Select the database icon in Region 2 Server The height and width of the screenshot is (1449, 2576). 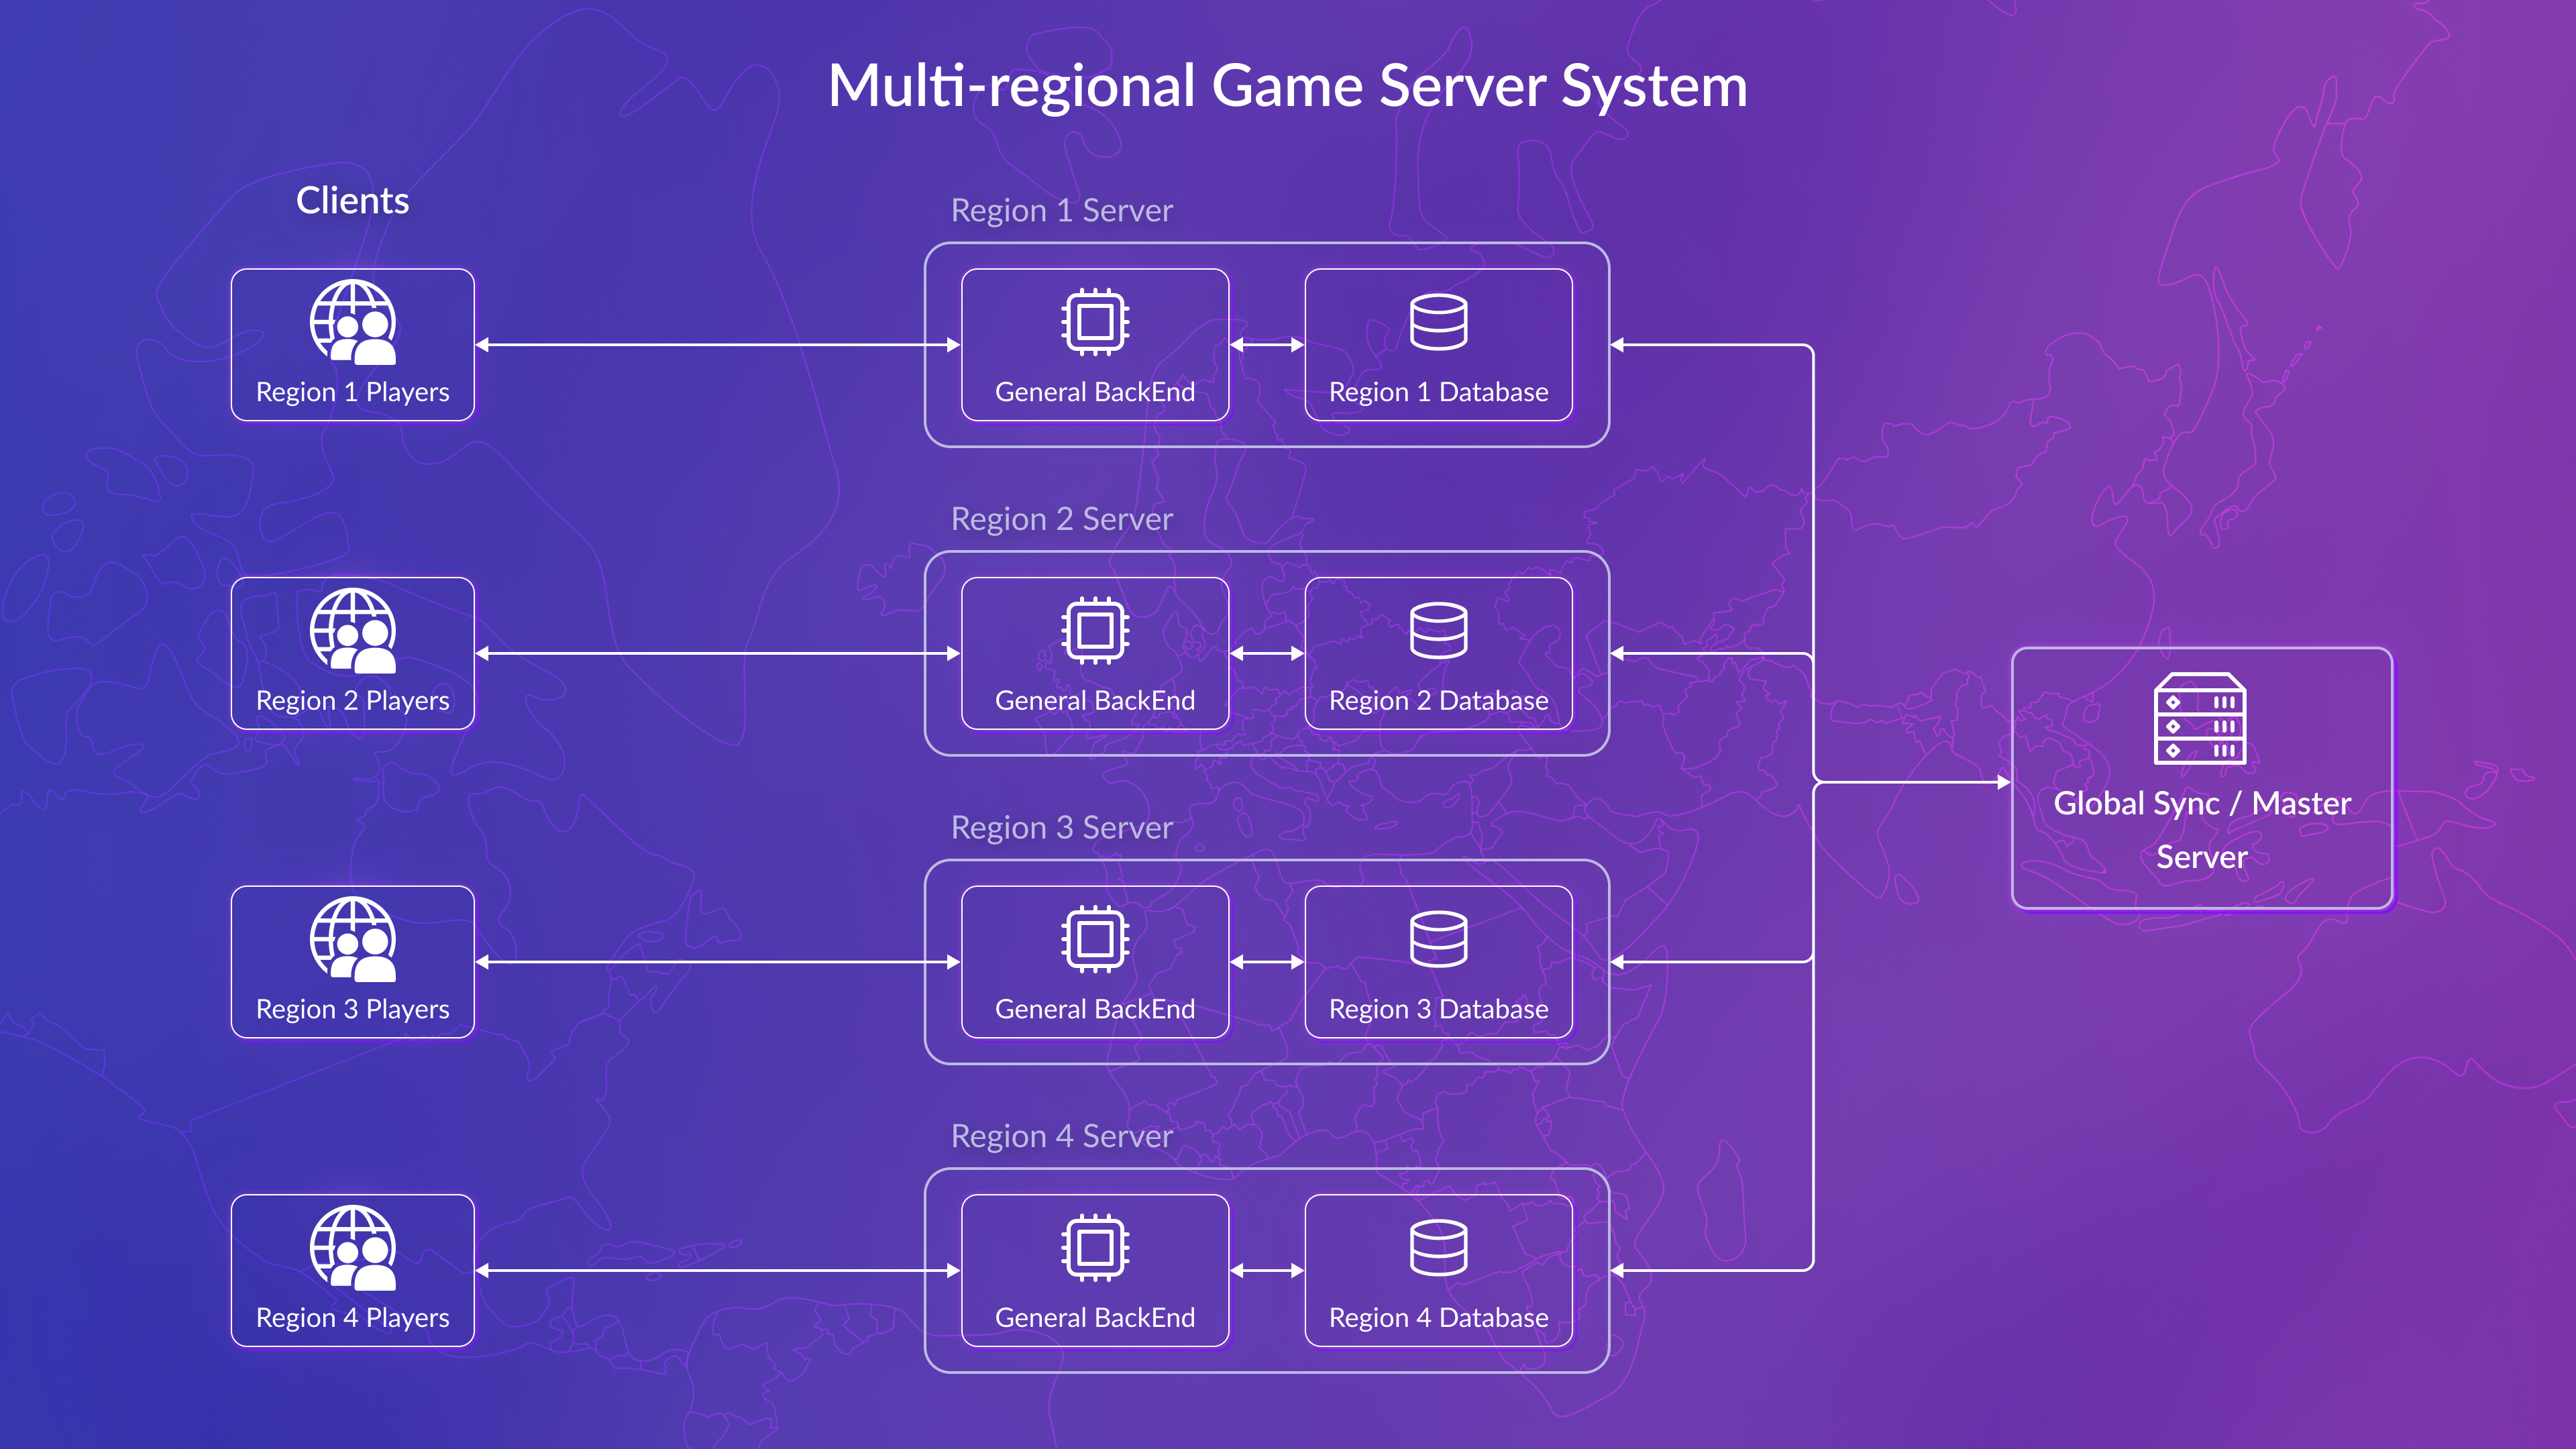coord(1439,631)
